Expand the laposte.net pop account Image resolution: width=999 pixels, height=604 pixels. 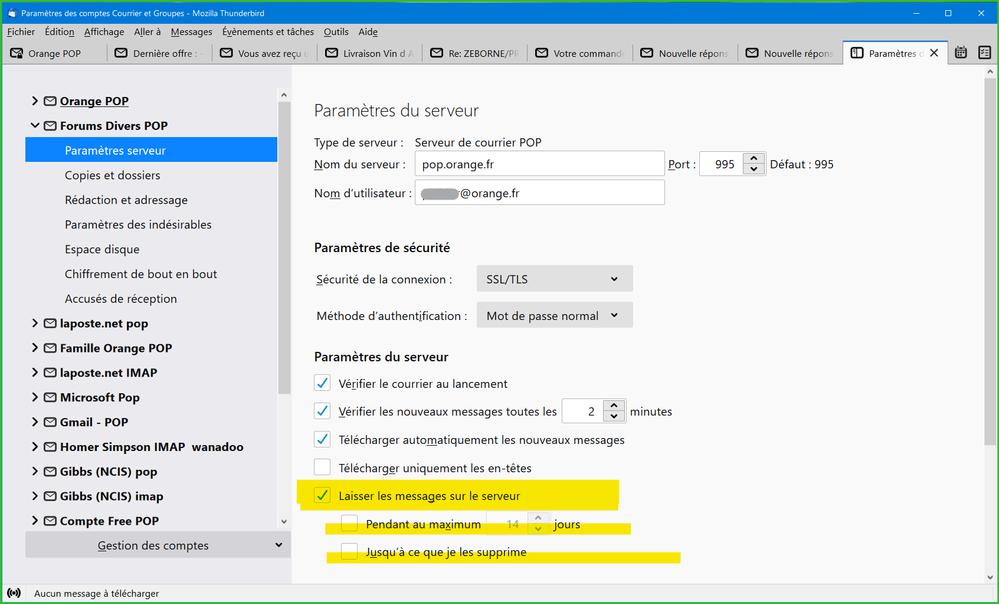[x=35, y=323]
